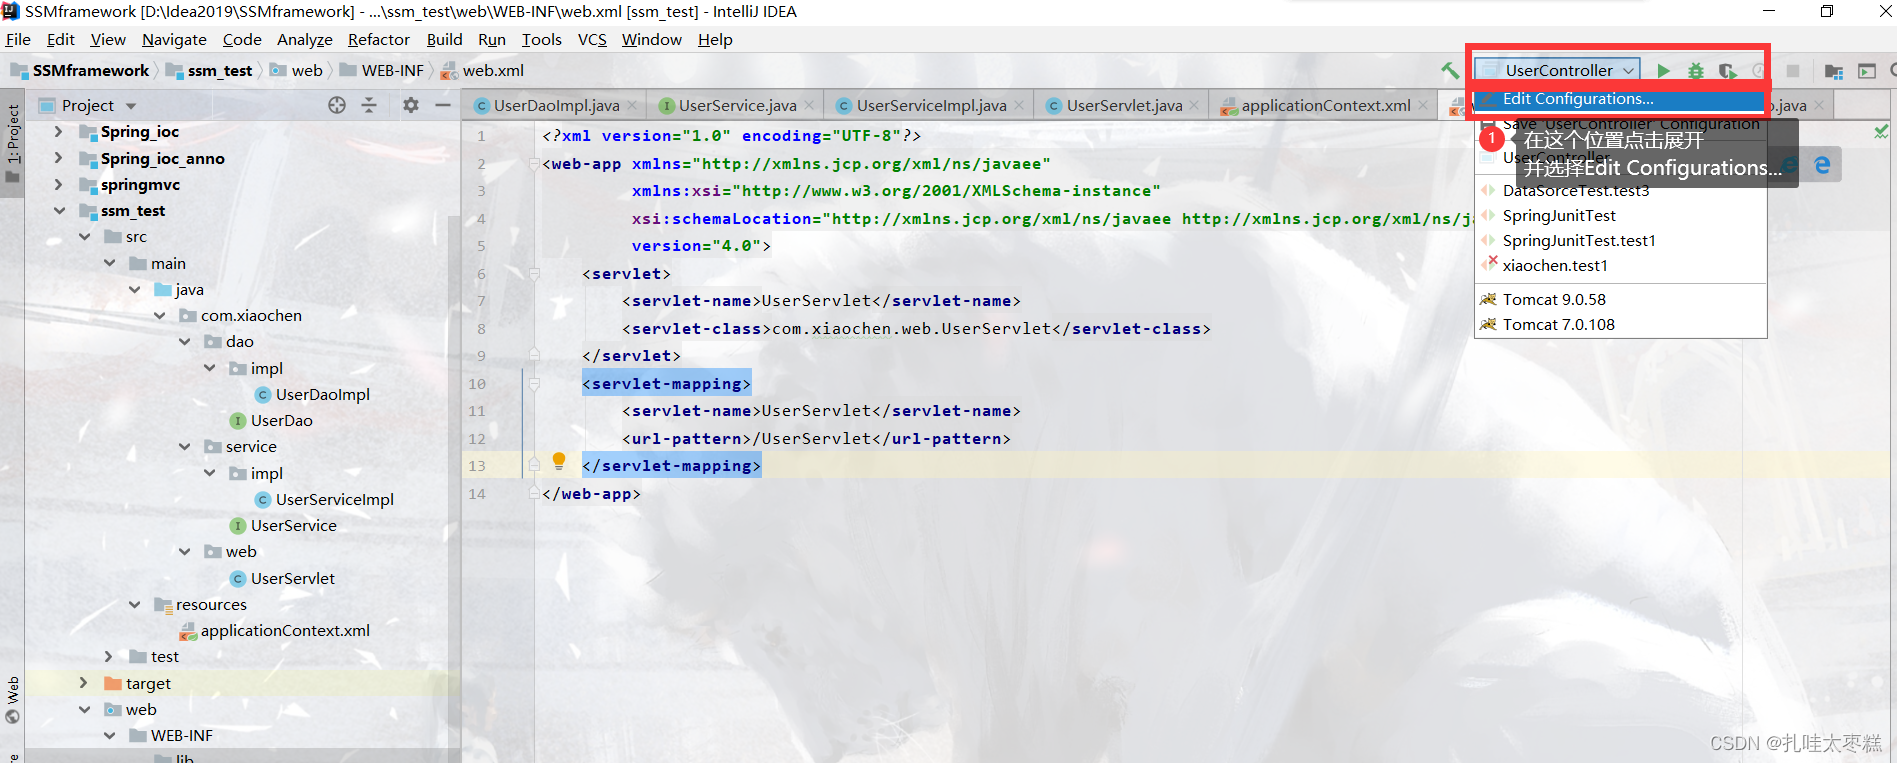This screenshot has width=1897, height=763.
Task: Collapse the com.xiaochen package
Action: [159, 315]
